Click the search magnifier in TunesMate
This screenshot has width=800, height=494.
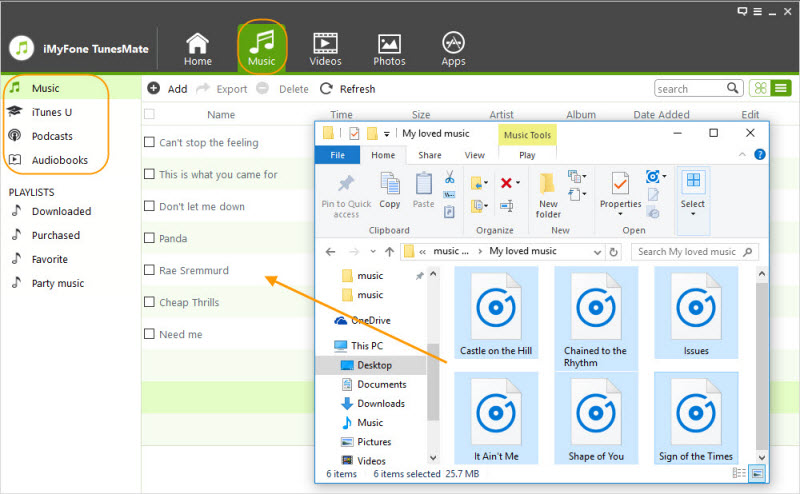pos(732,88)
